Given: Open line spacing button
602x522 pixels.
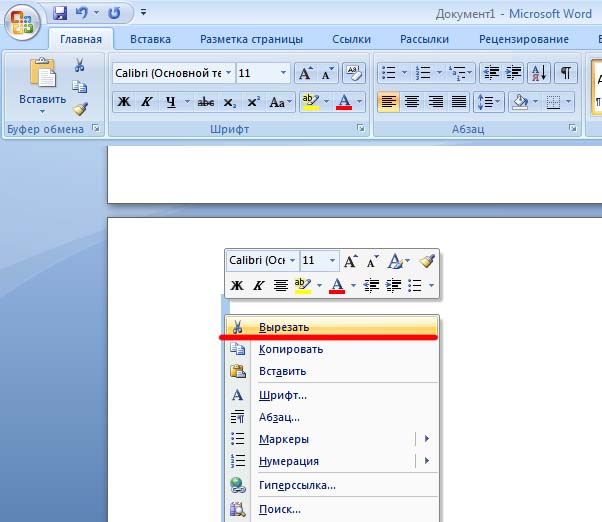Looking at the screenshot, I should (x=488, y=102).
